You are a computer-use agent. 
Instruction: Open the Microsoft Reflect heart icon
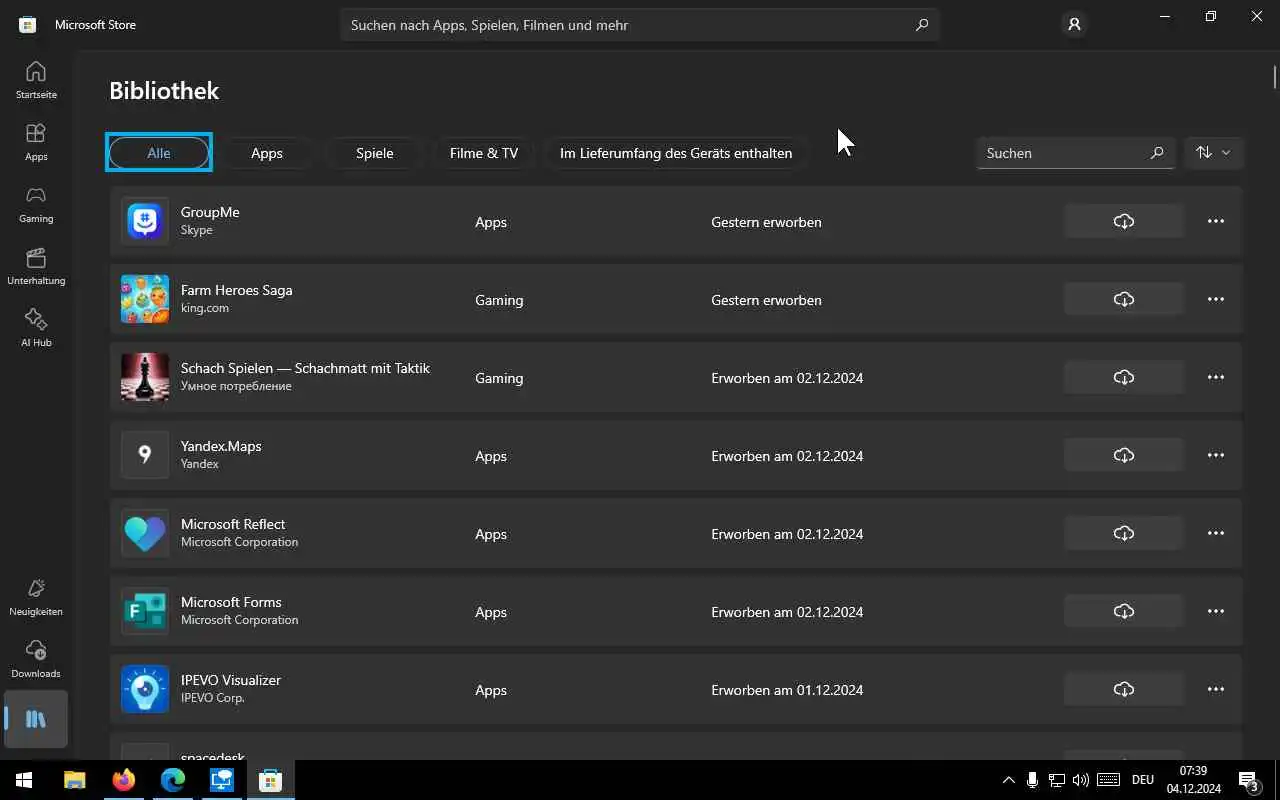145,533
